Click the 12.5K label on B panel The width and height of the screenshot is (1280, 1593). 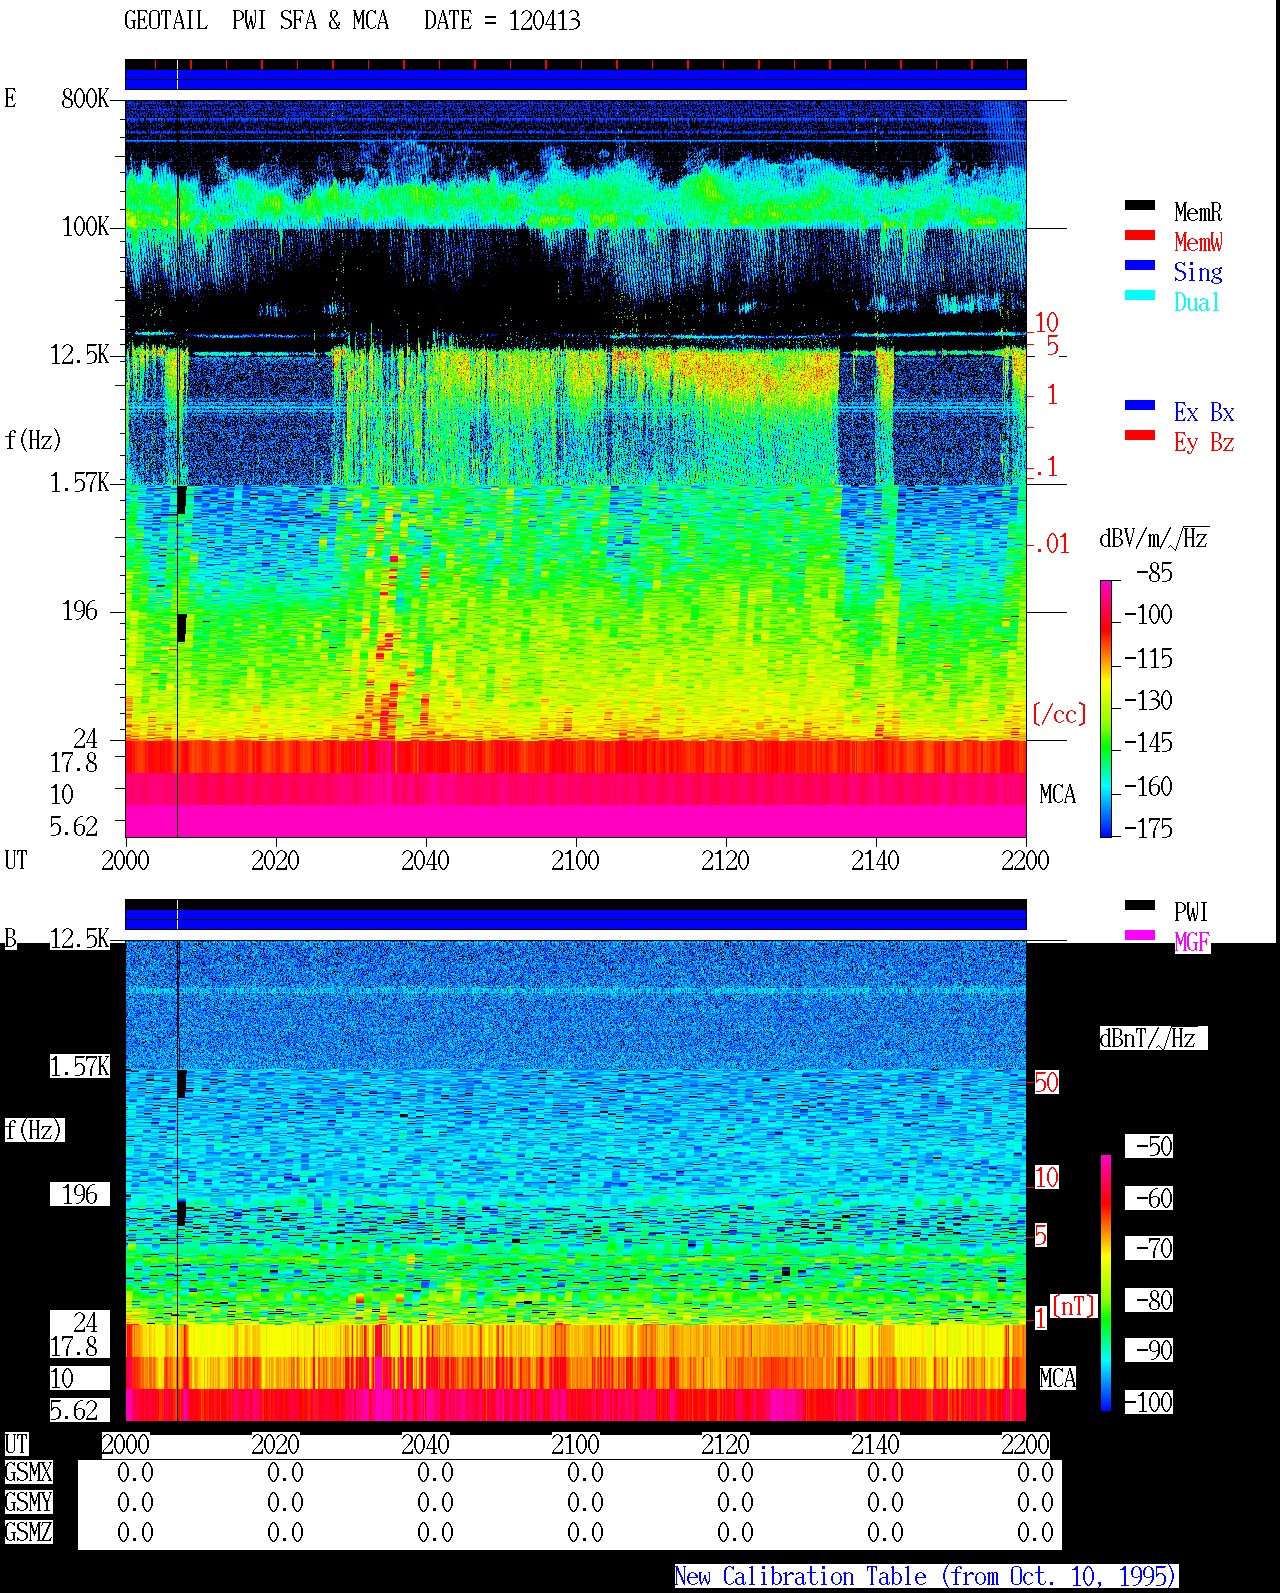pyautogui.click(x=80, y=938)
